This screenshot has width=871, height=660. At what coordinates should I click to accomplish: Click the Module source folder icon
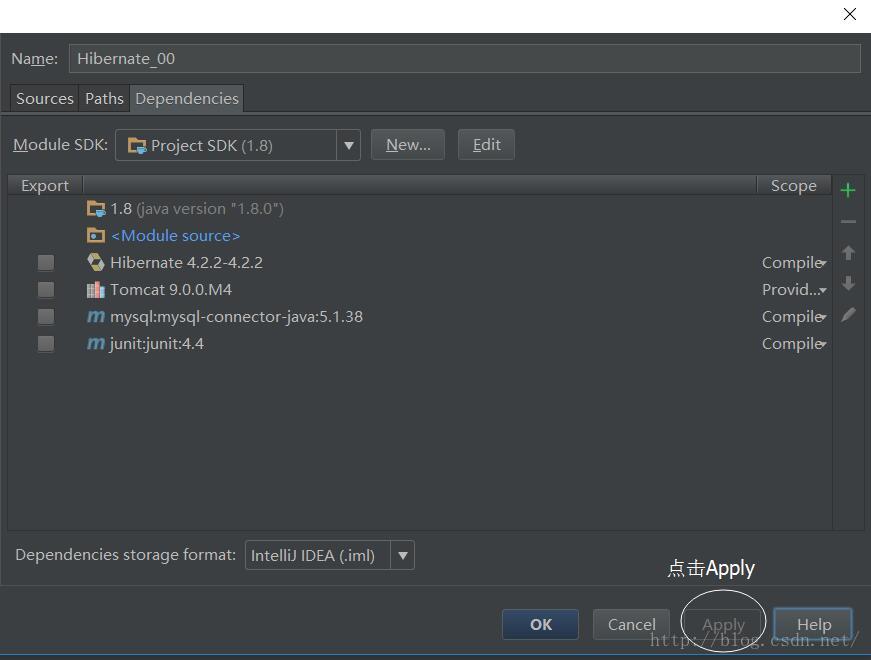[96, 236]
